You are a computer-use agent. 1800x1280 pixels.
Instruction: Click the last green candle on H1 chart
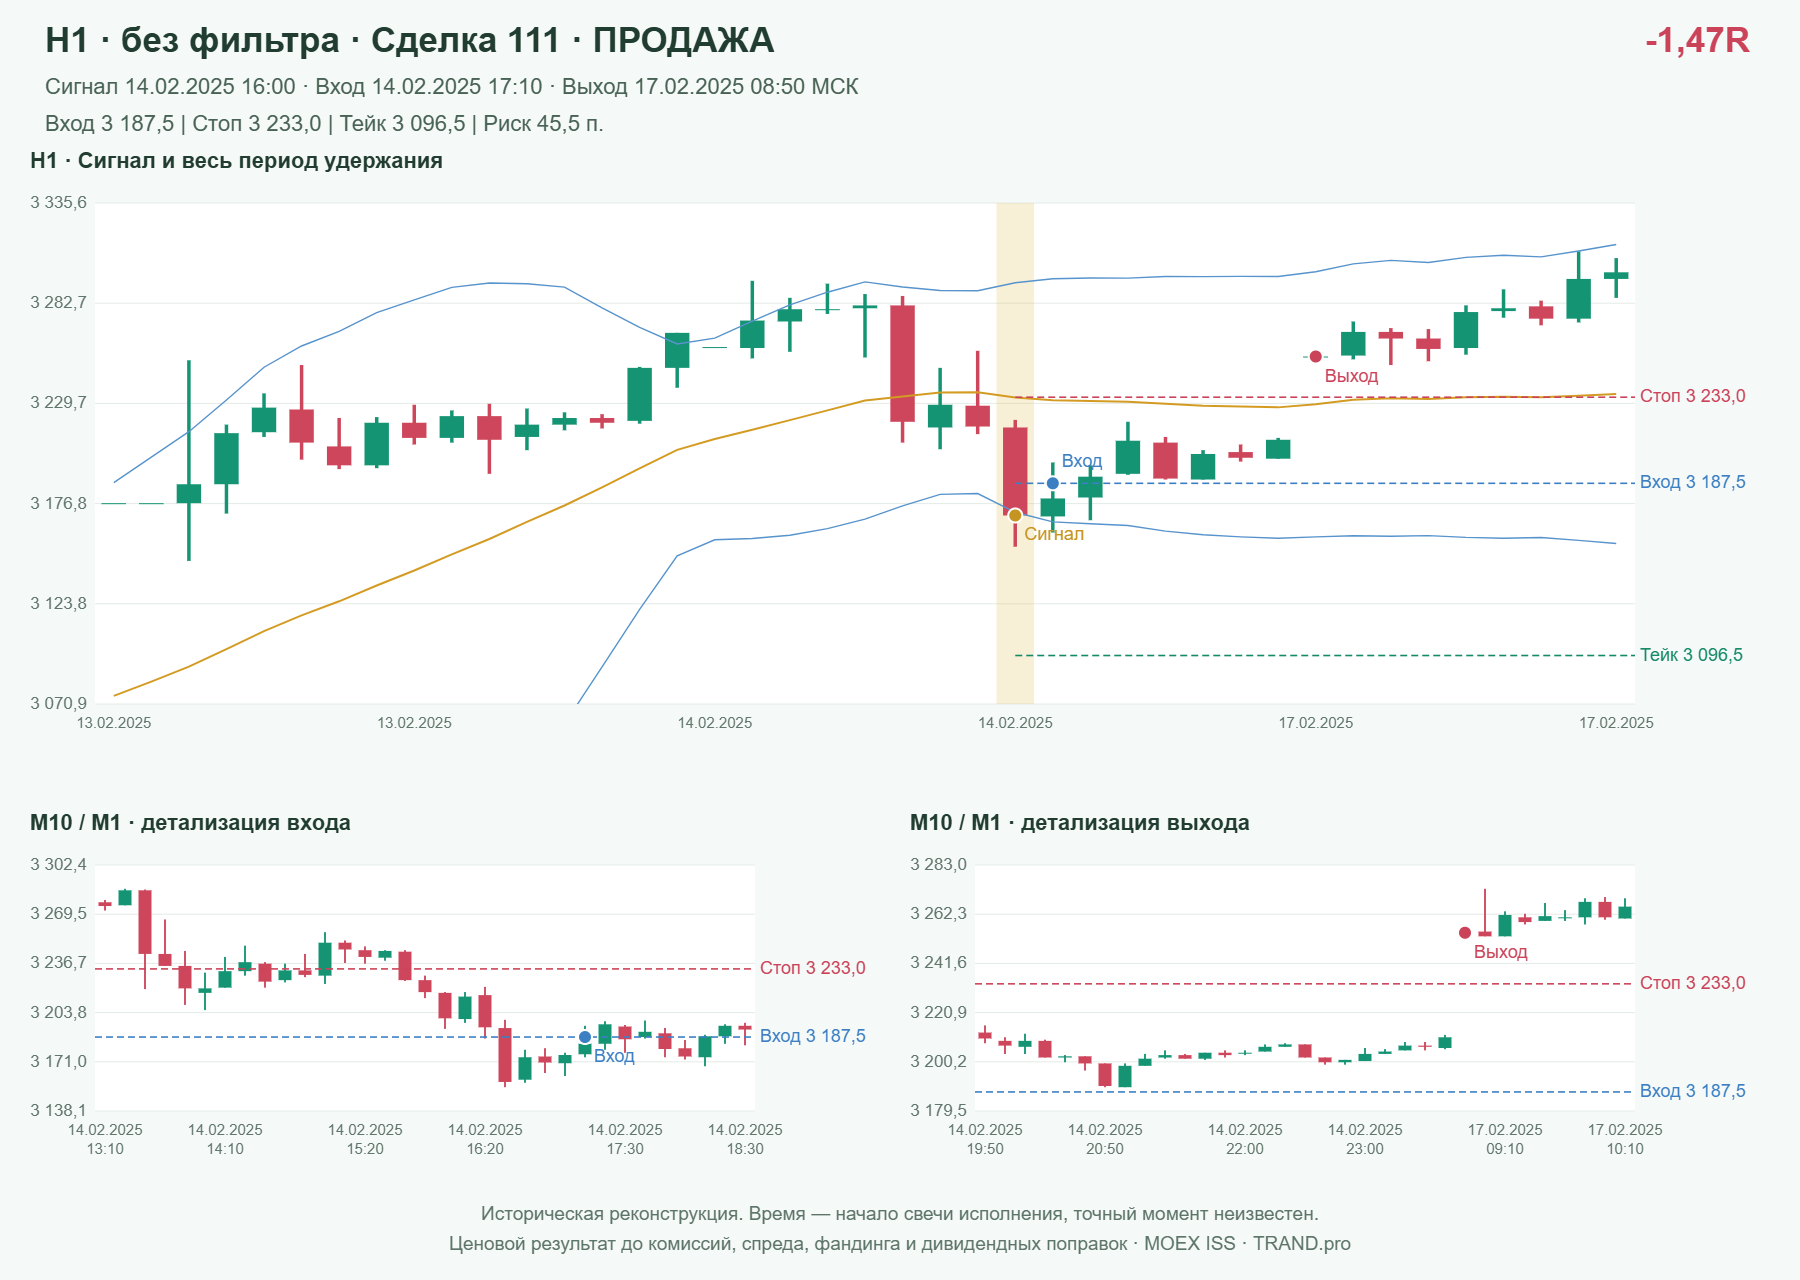1616,275
